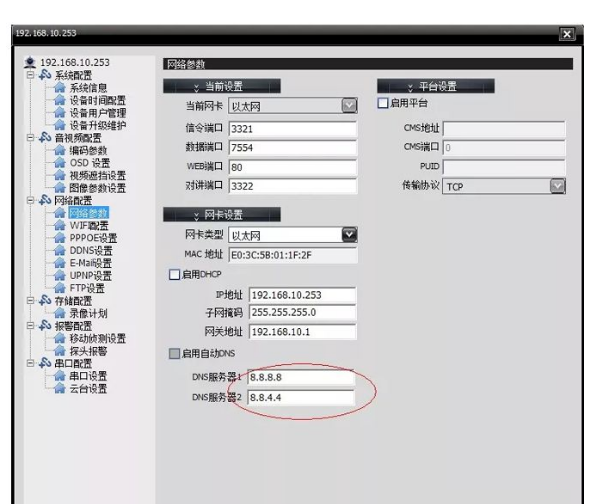This screenshot has height=504, width=593.
Task: Open the 网卡类型 dropdown
Action: click(x=349, y=235)
